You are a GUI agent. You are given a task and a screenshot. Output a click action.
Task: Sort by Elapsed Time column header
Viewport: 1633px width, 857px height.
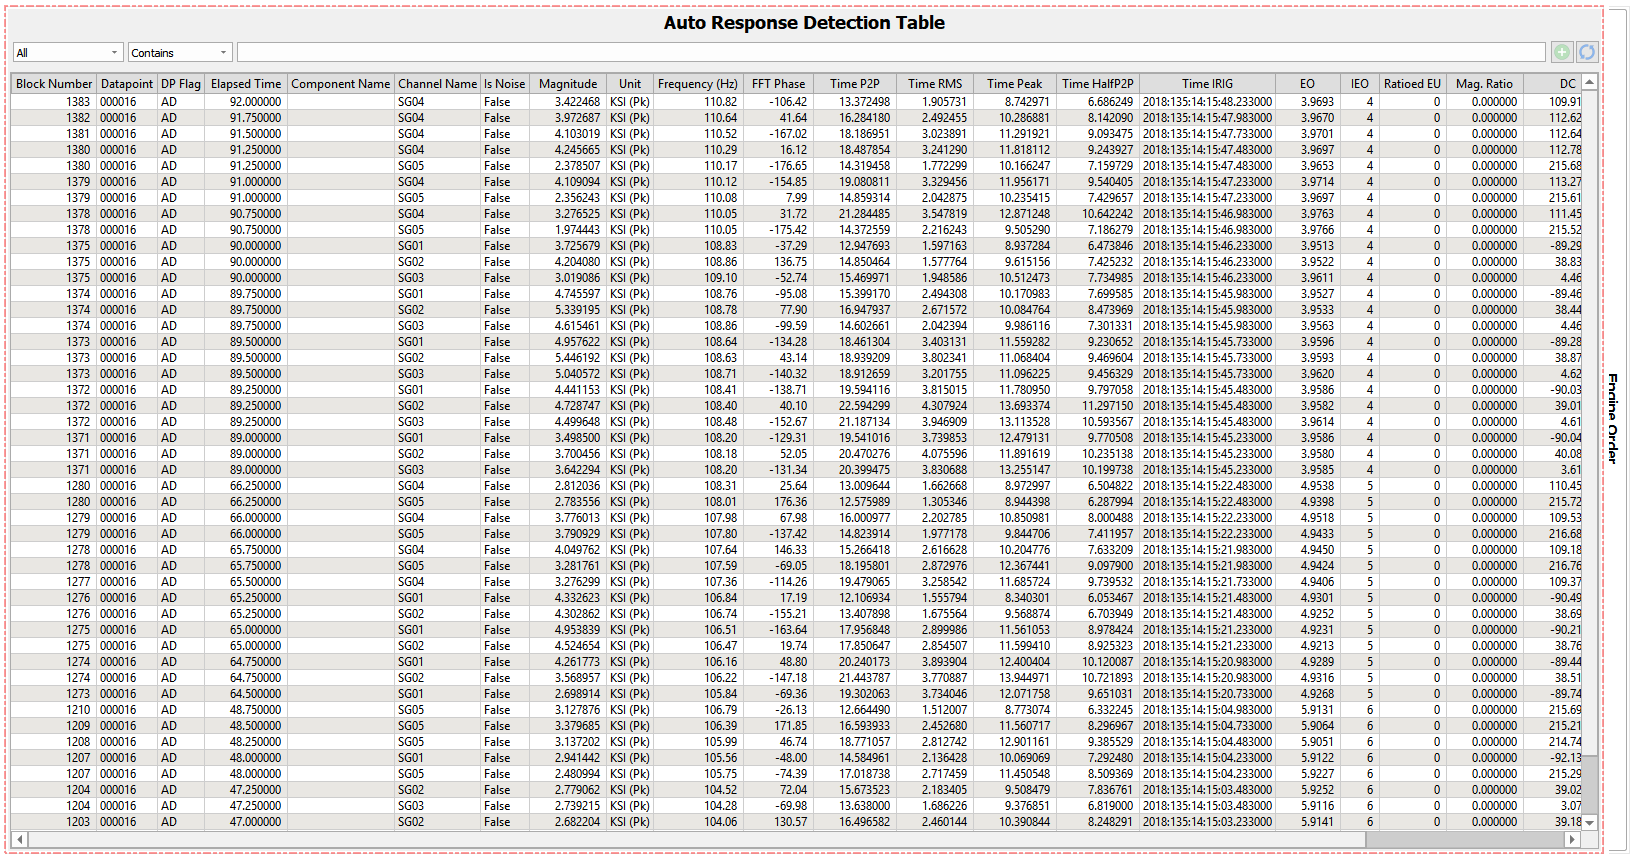coord(246,84)
